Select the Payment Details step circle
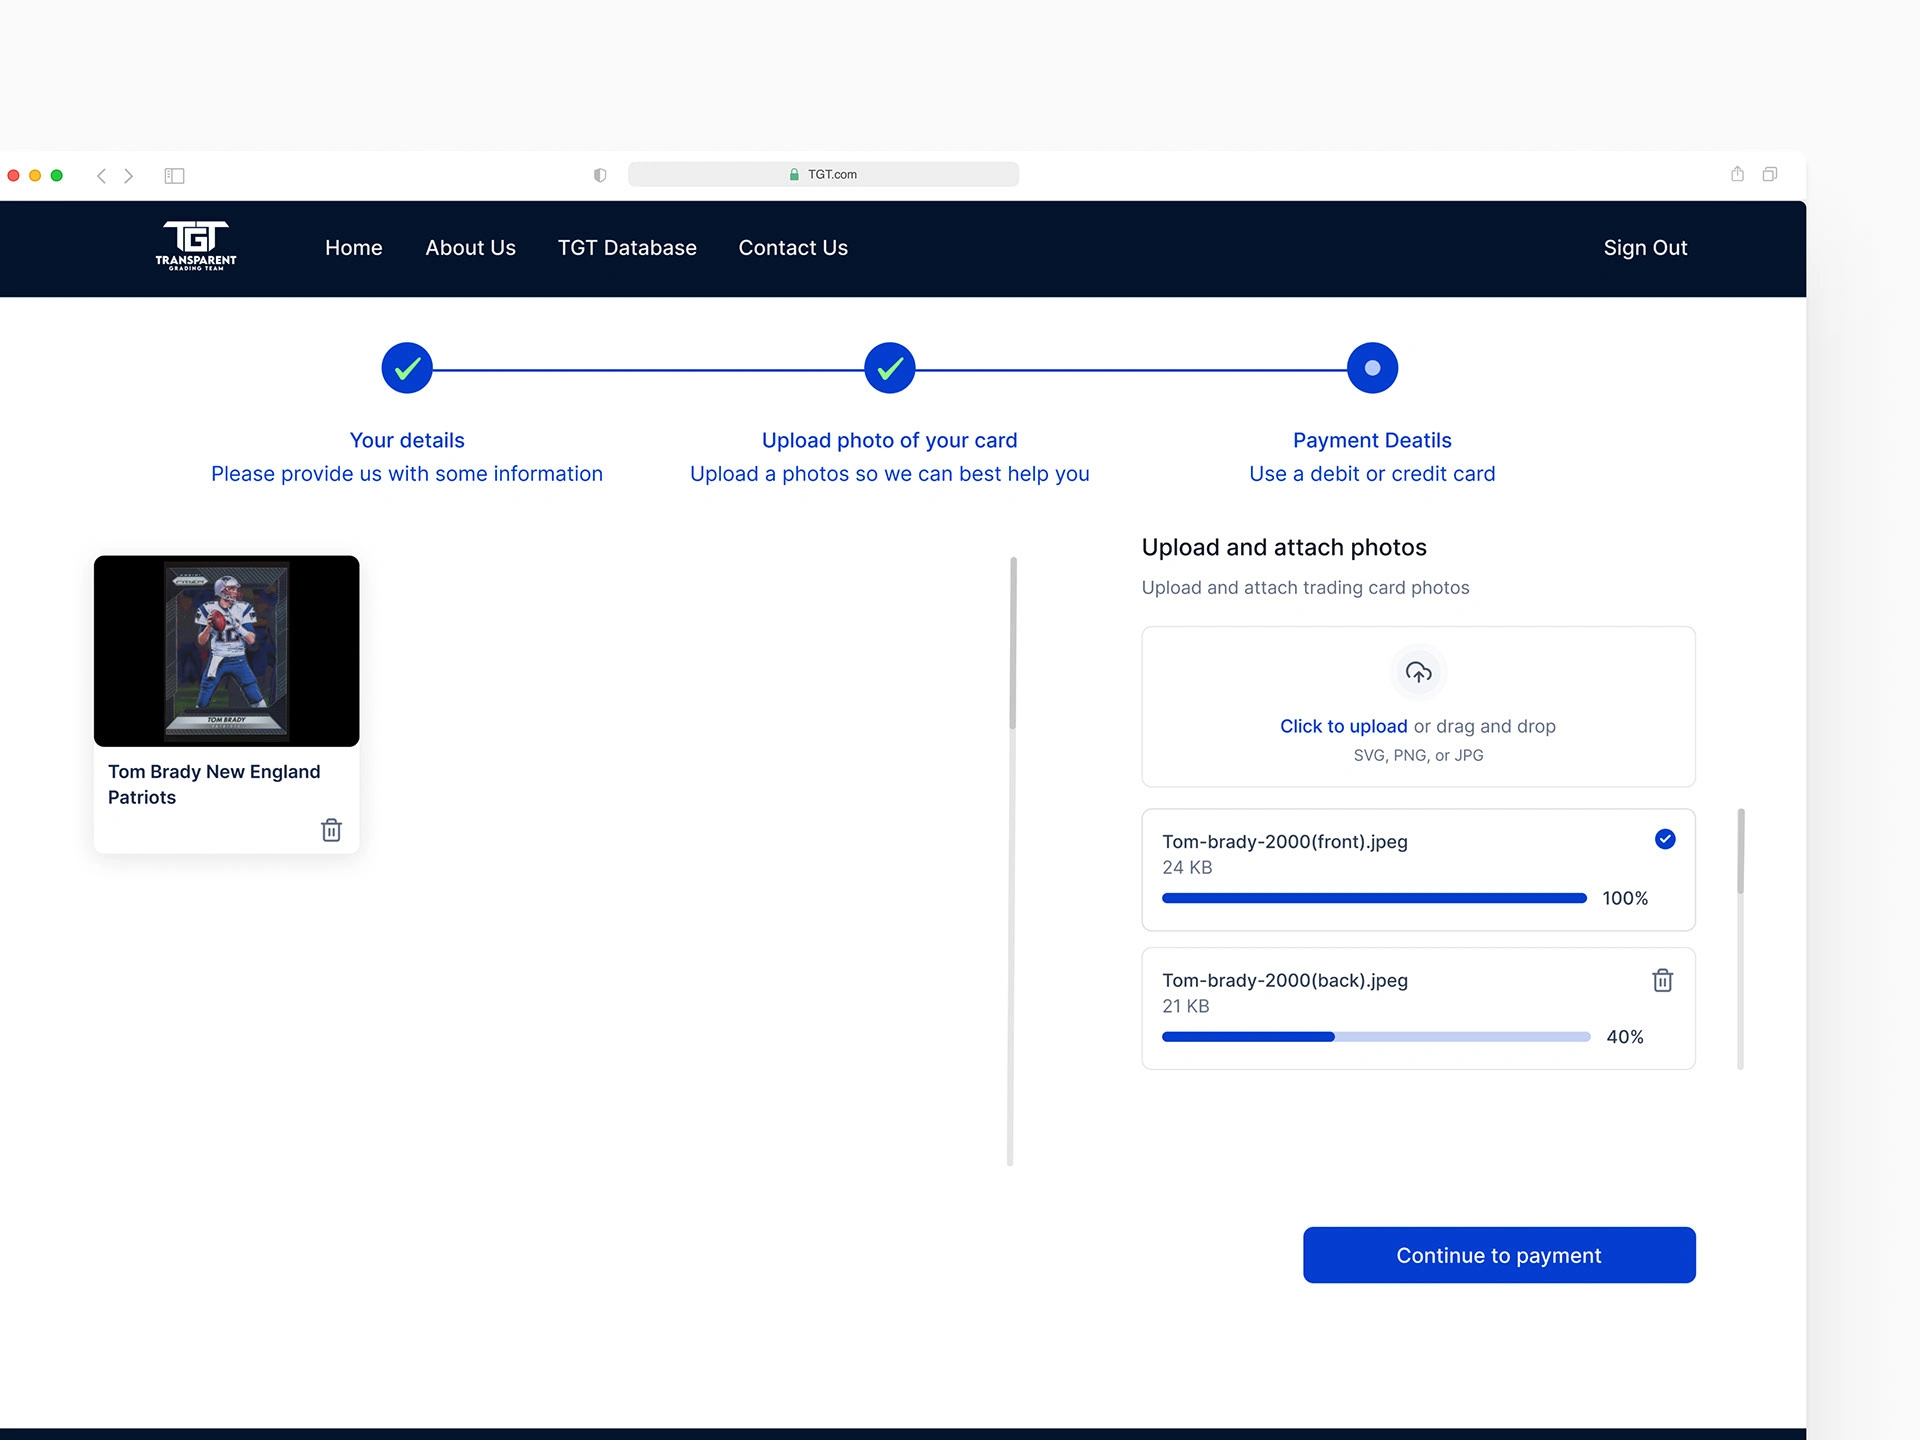1920x1440 pixels. point(1372,368)
